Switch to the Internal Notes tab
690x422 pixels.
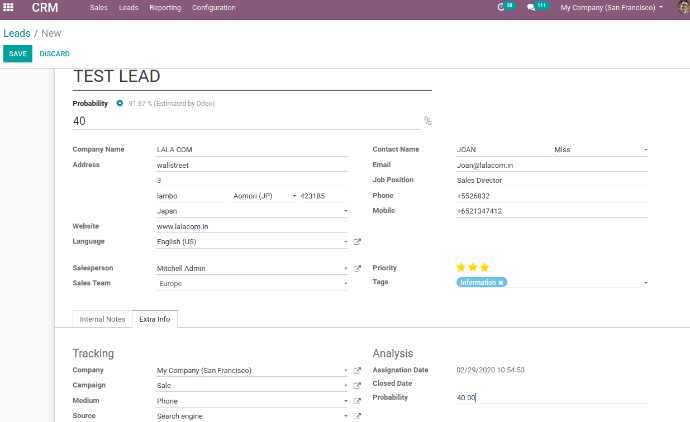coord(102,319)
